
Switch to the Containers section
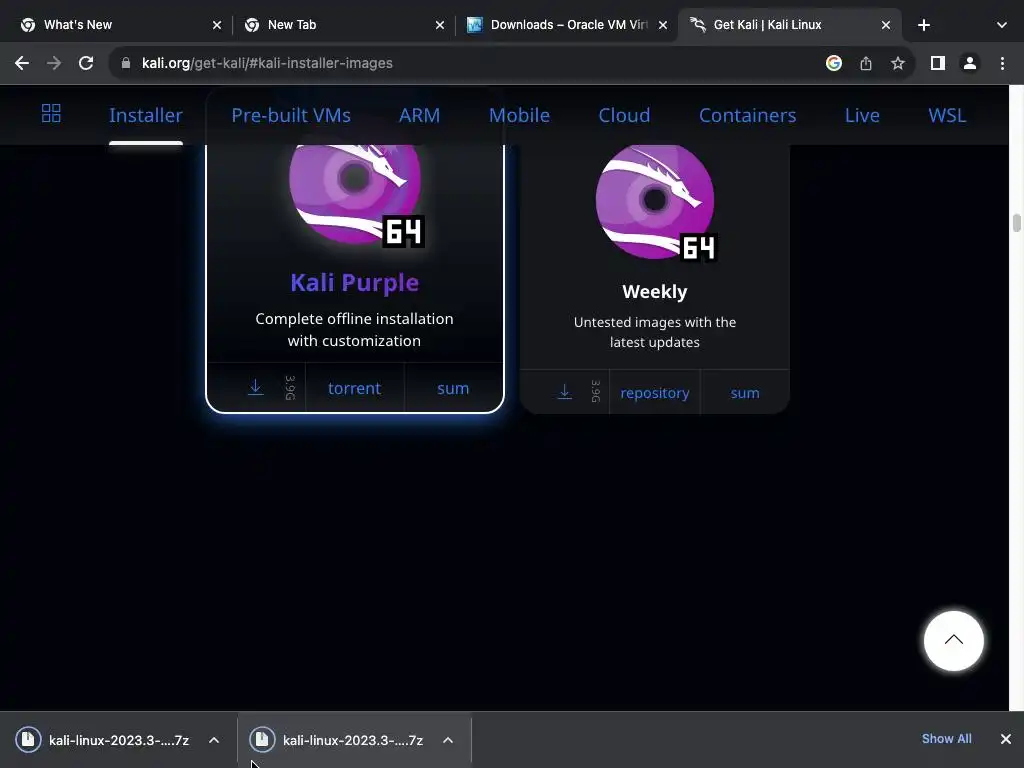748,115
